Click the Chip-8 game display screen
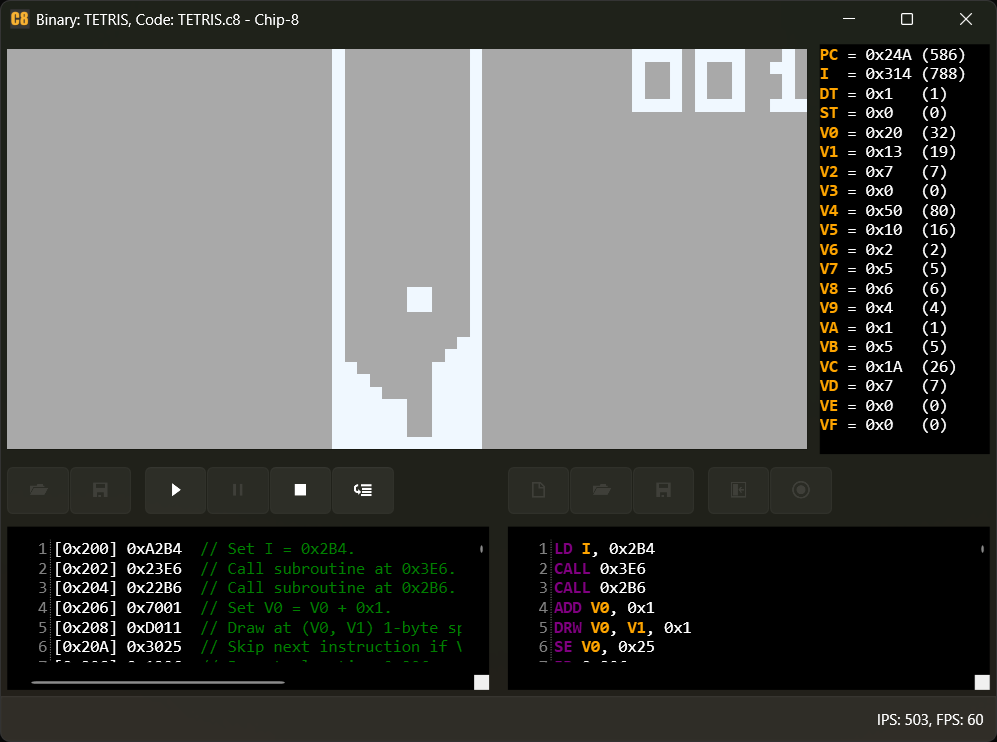This screenshot has width=997, height=742. click(407, 249)
